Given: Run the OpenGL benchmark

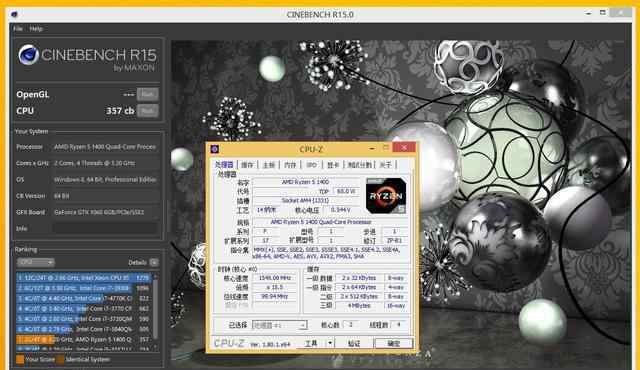Looking at the screenshot, I should pos(147,94).
